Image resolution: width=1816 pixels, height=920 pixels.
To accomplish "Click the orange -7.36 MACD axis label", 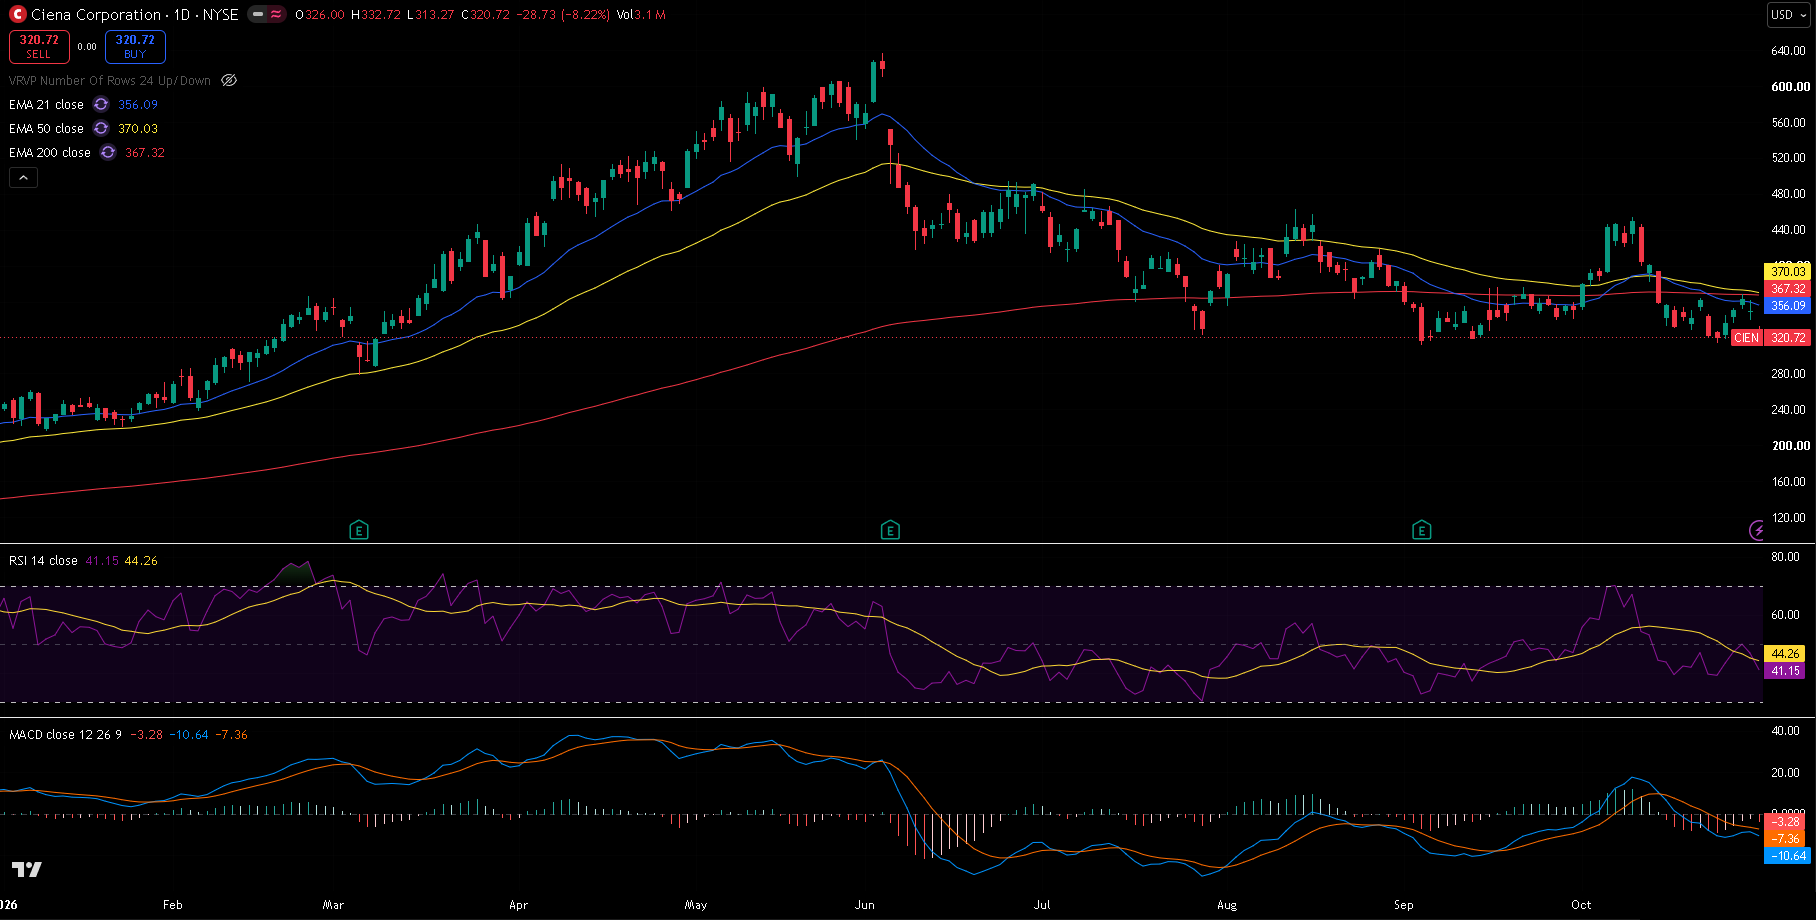I will point(1785,839).
